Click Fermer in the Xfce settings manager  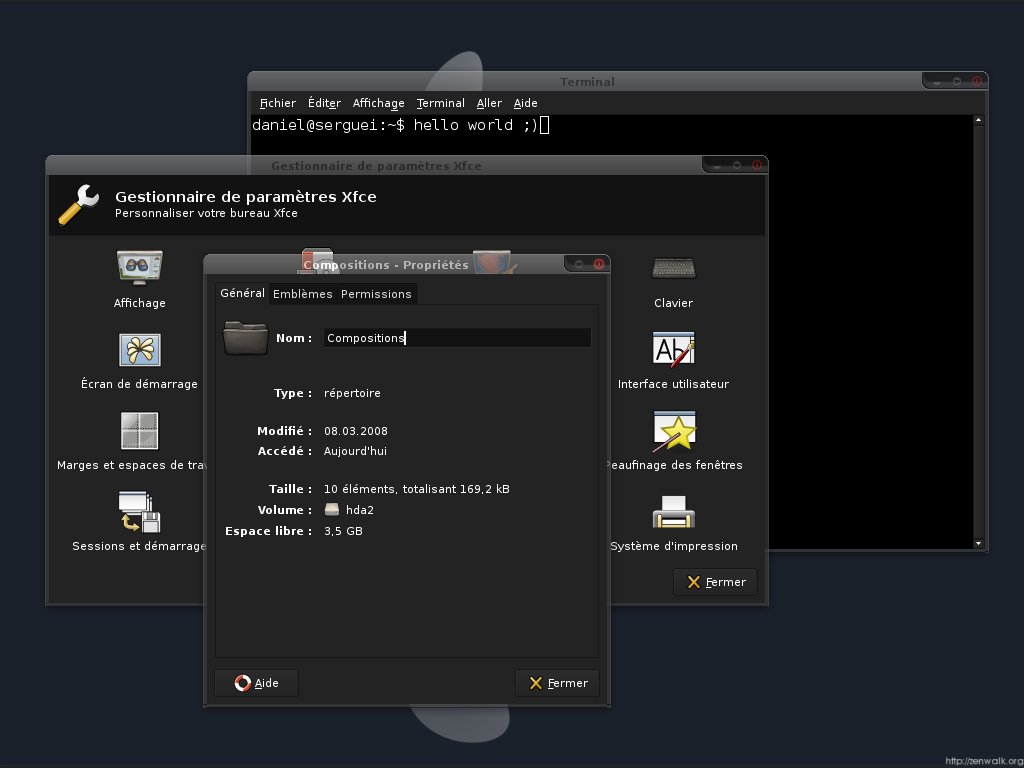point(715,582)
